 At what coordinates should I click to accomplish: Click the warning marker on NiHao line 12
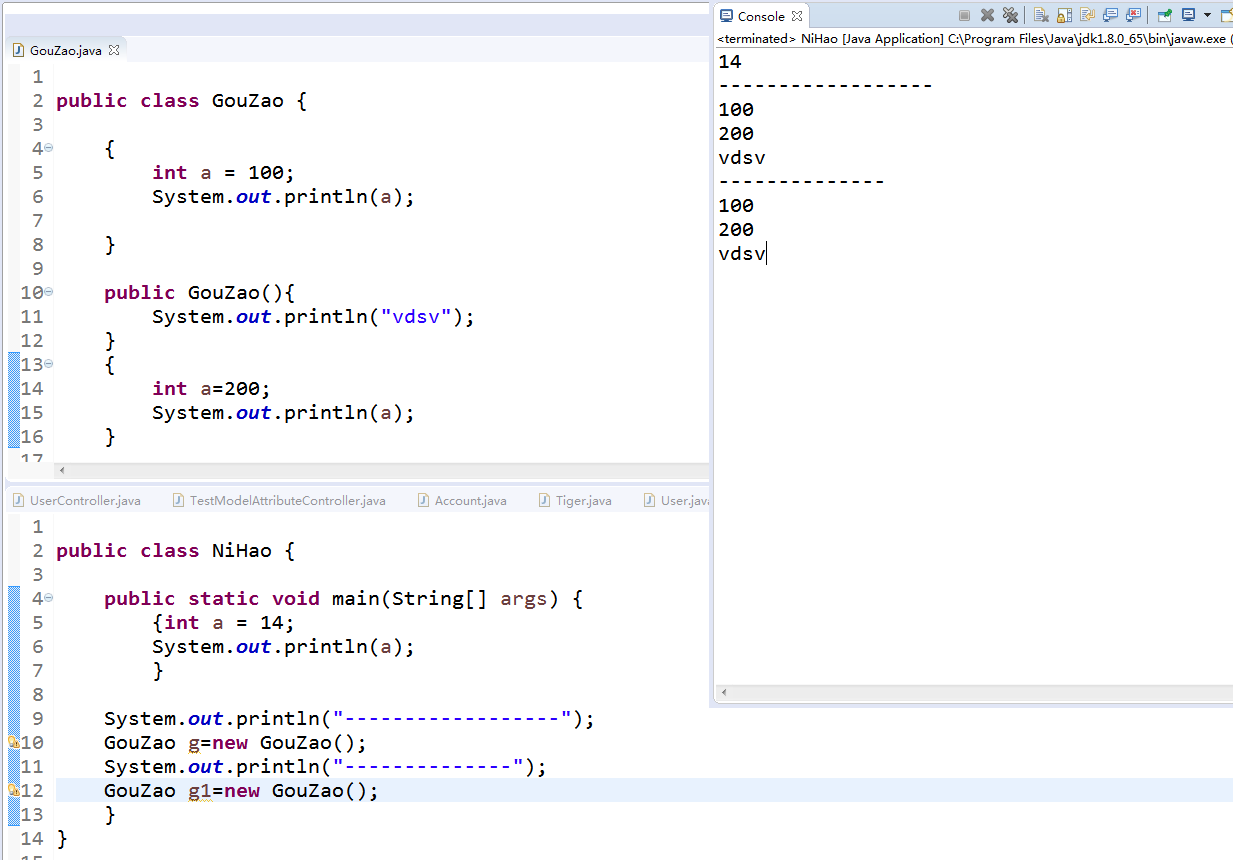13,791
